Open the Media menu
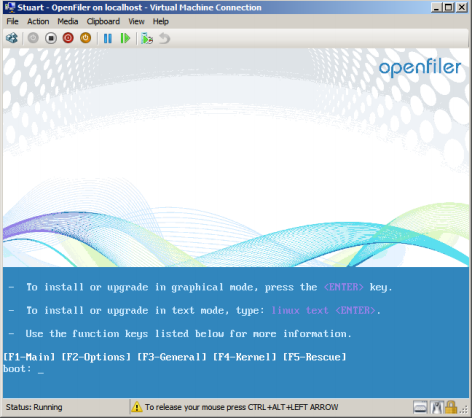472x419 pixels. pyautogui.click(x=68, y=22)
